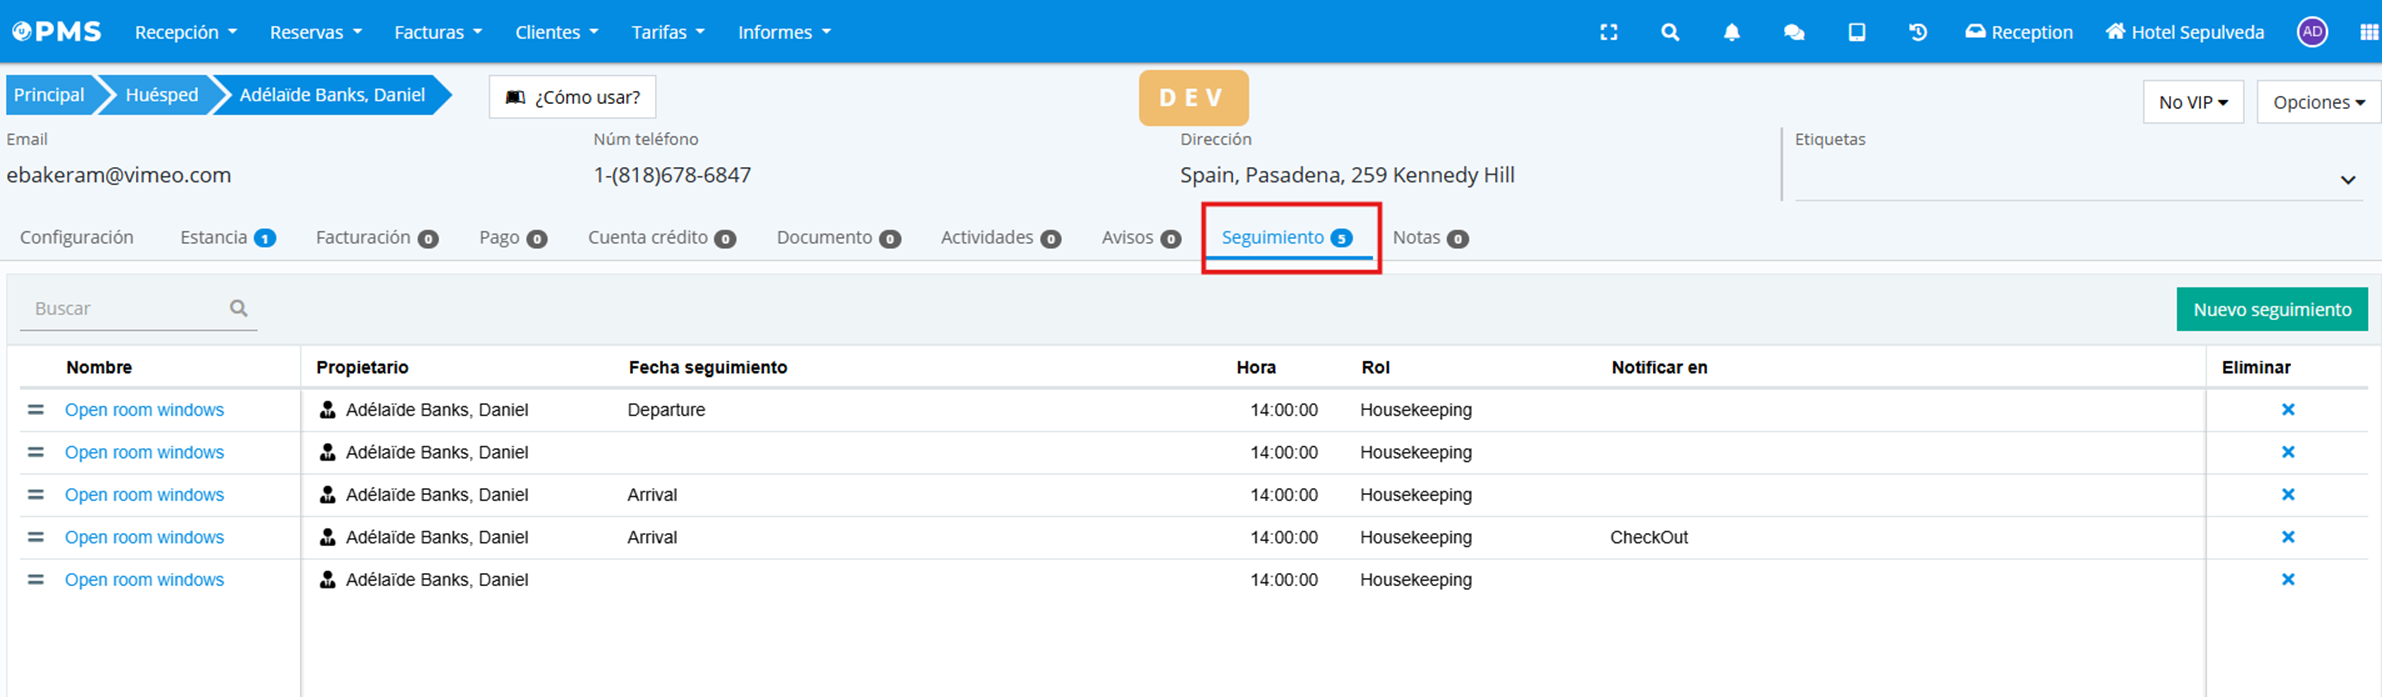Click the Nuevo seguimiento button
Screen dimensions: 2382x697
(2271, 310)
